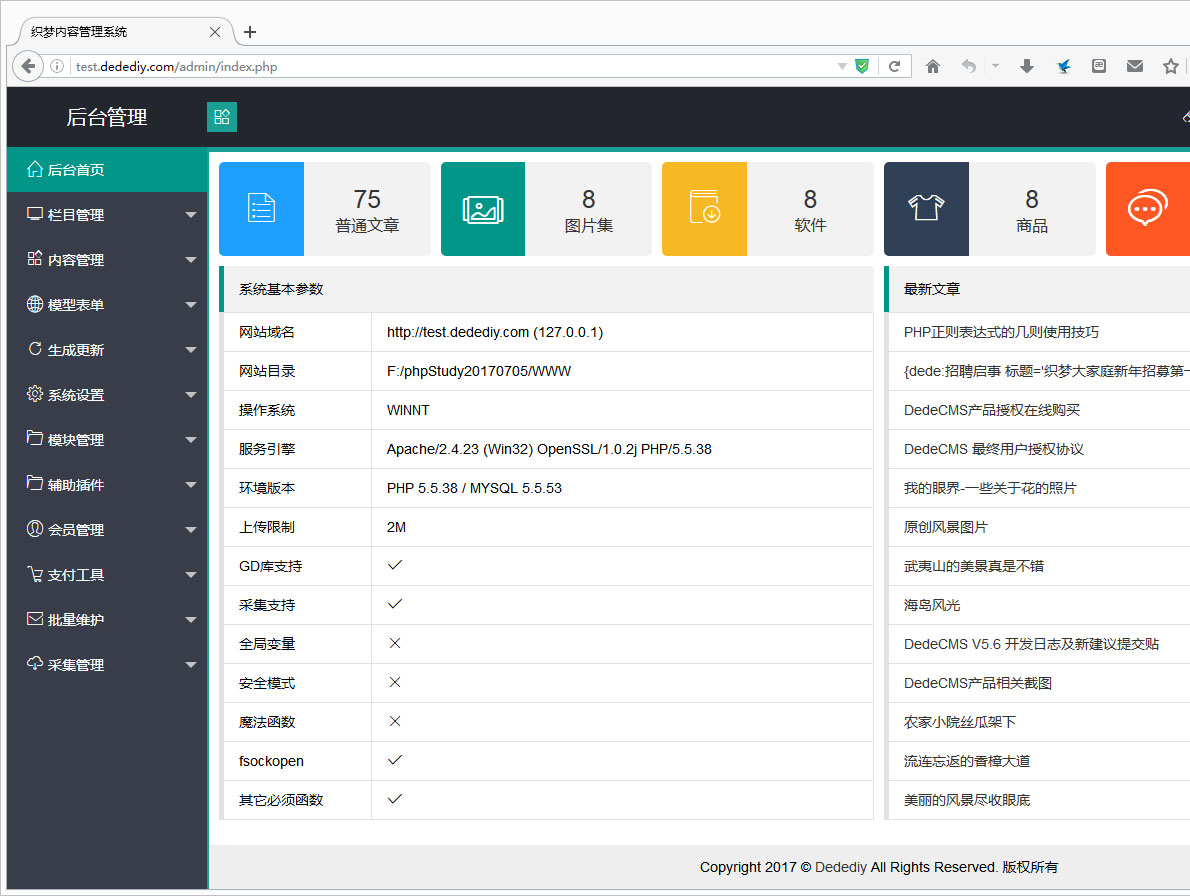Expand the 内容管理 menu arrow
This screenshot has height=896, width=1190.
(x=190, y=259)
